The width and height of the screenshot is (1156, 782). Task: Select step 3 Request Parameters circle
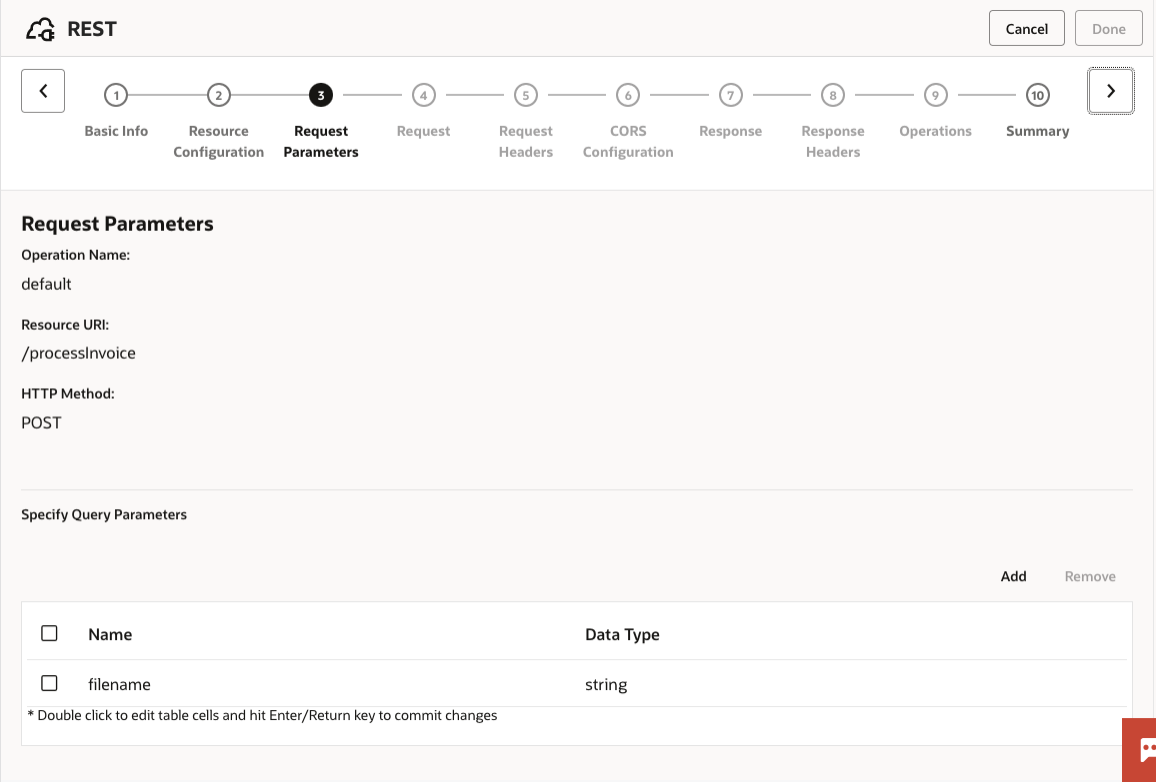point(321,96)
